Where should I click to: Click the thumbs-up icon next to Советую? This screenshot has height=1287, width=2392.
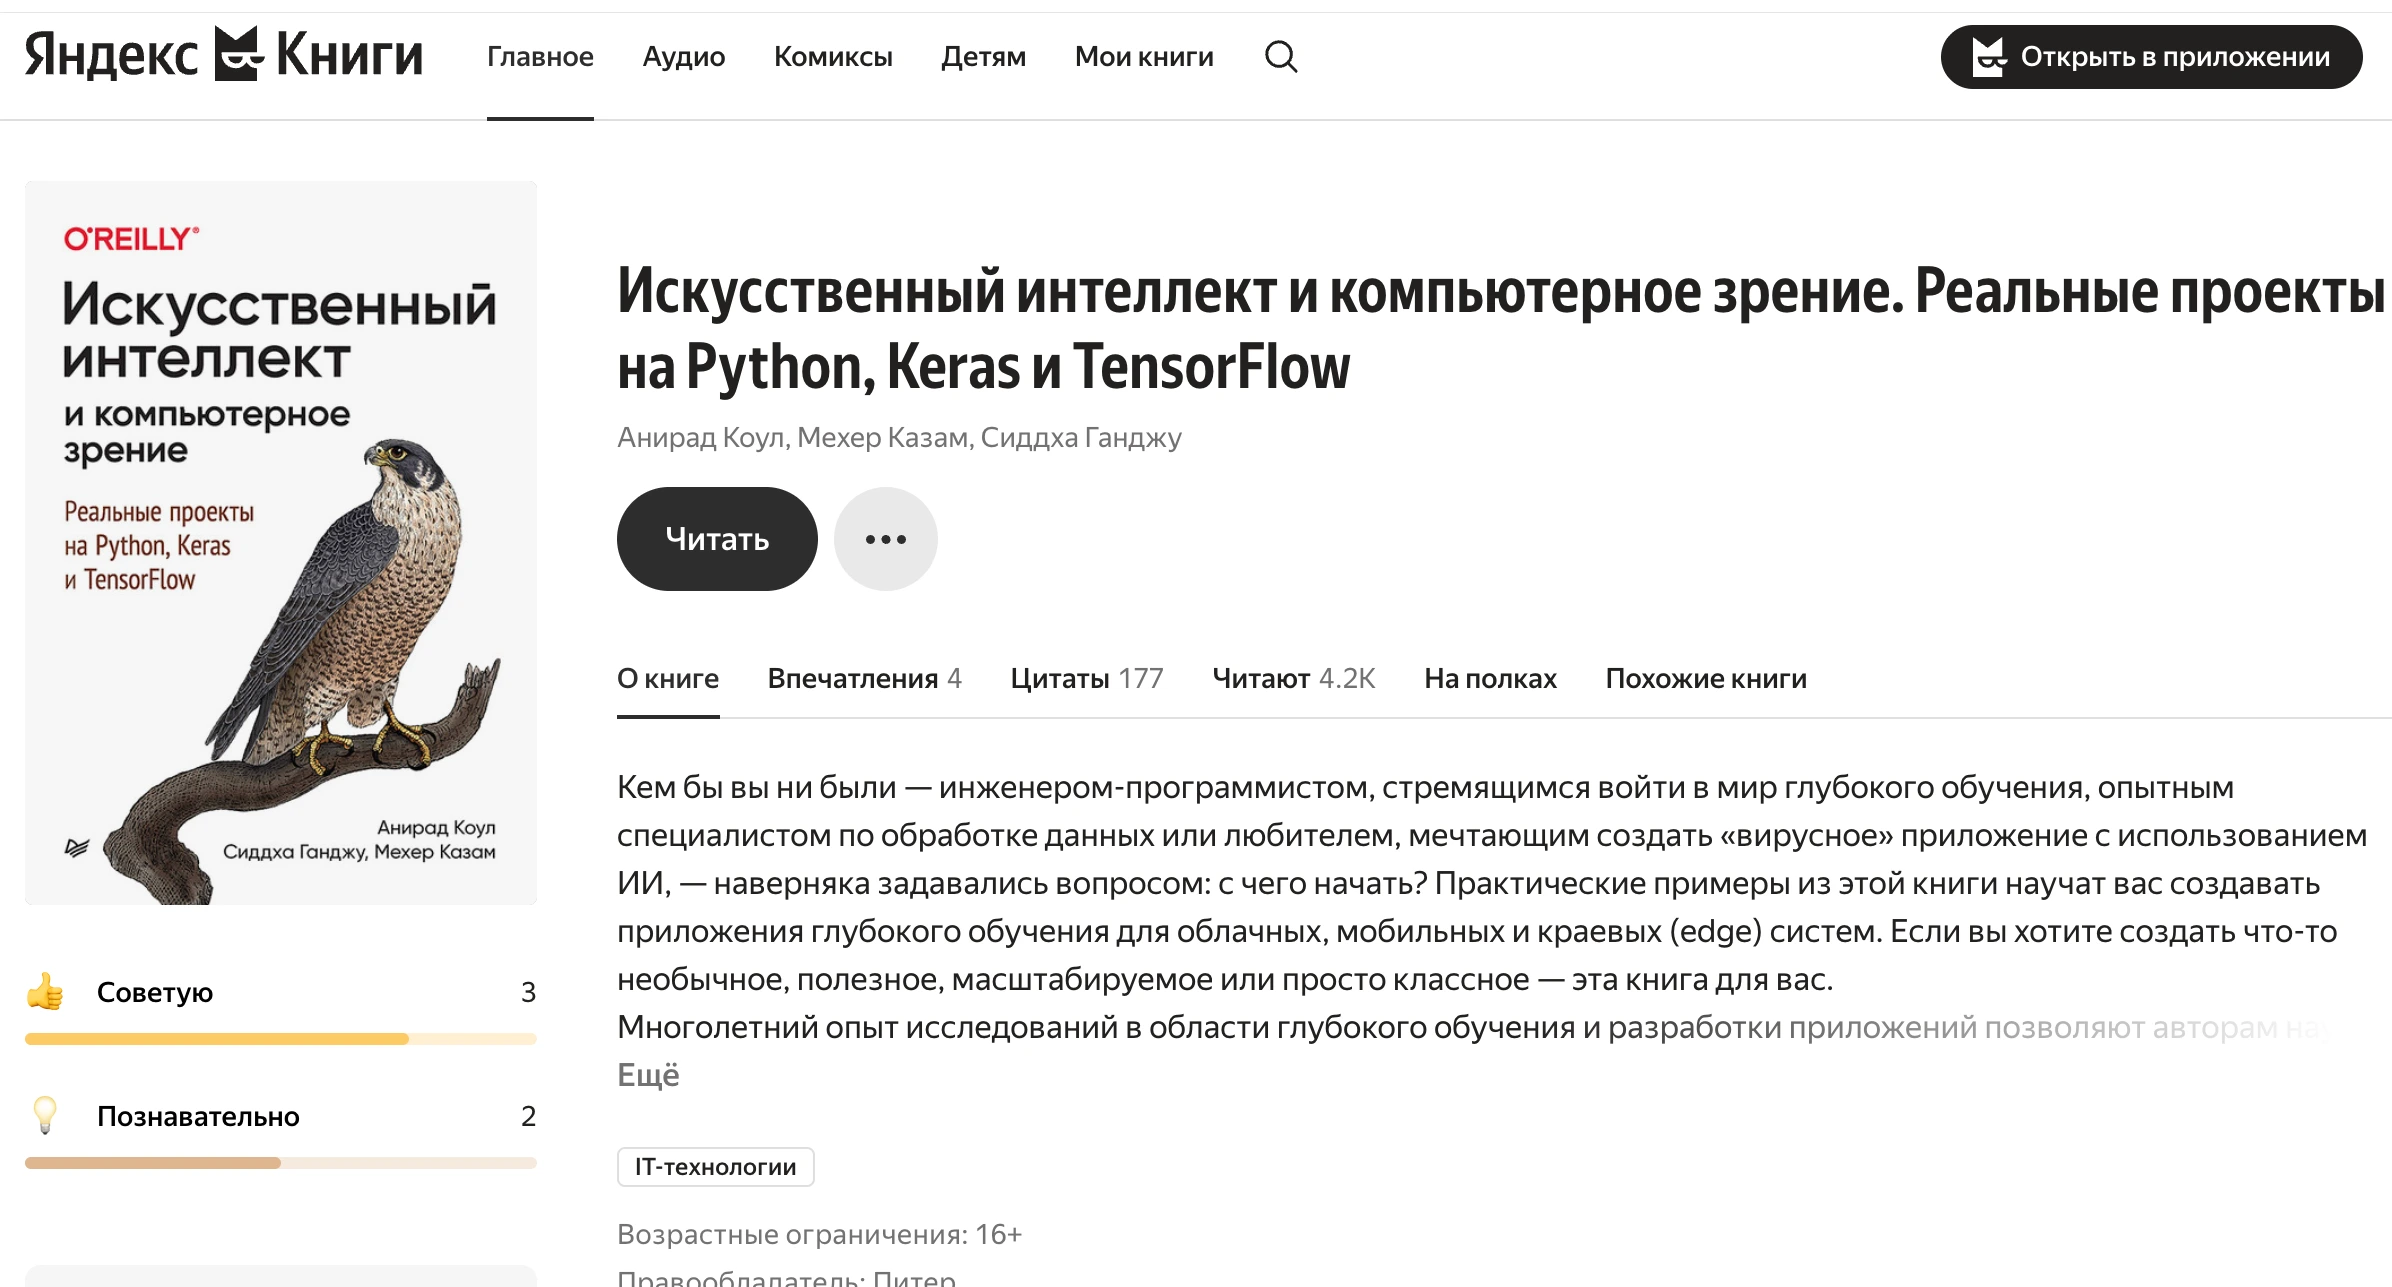click(x=45, y=992)
